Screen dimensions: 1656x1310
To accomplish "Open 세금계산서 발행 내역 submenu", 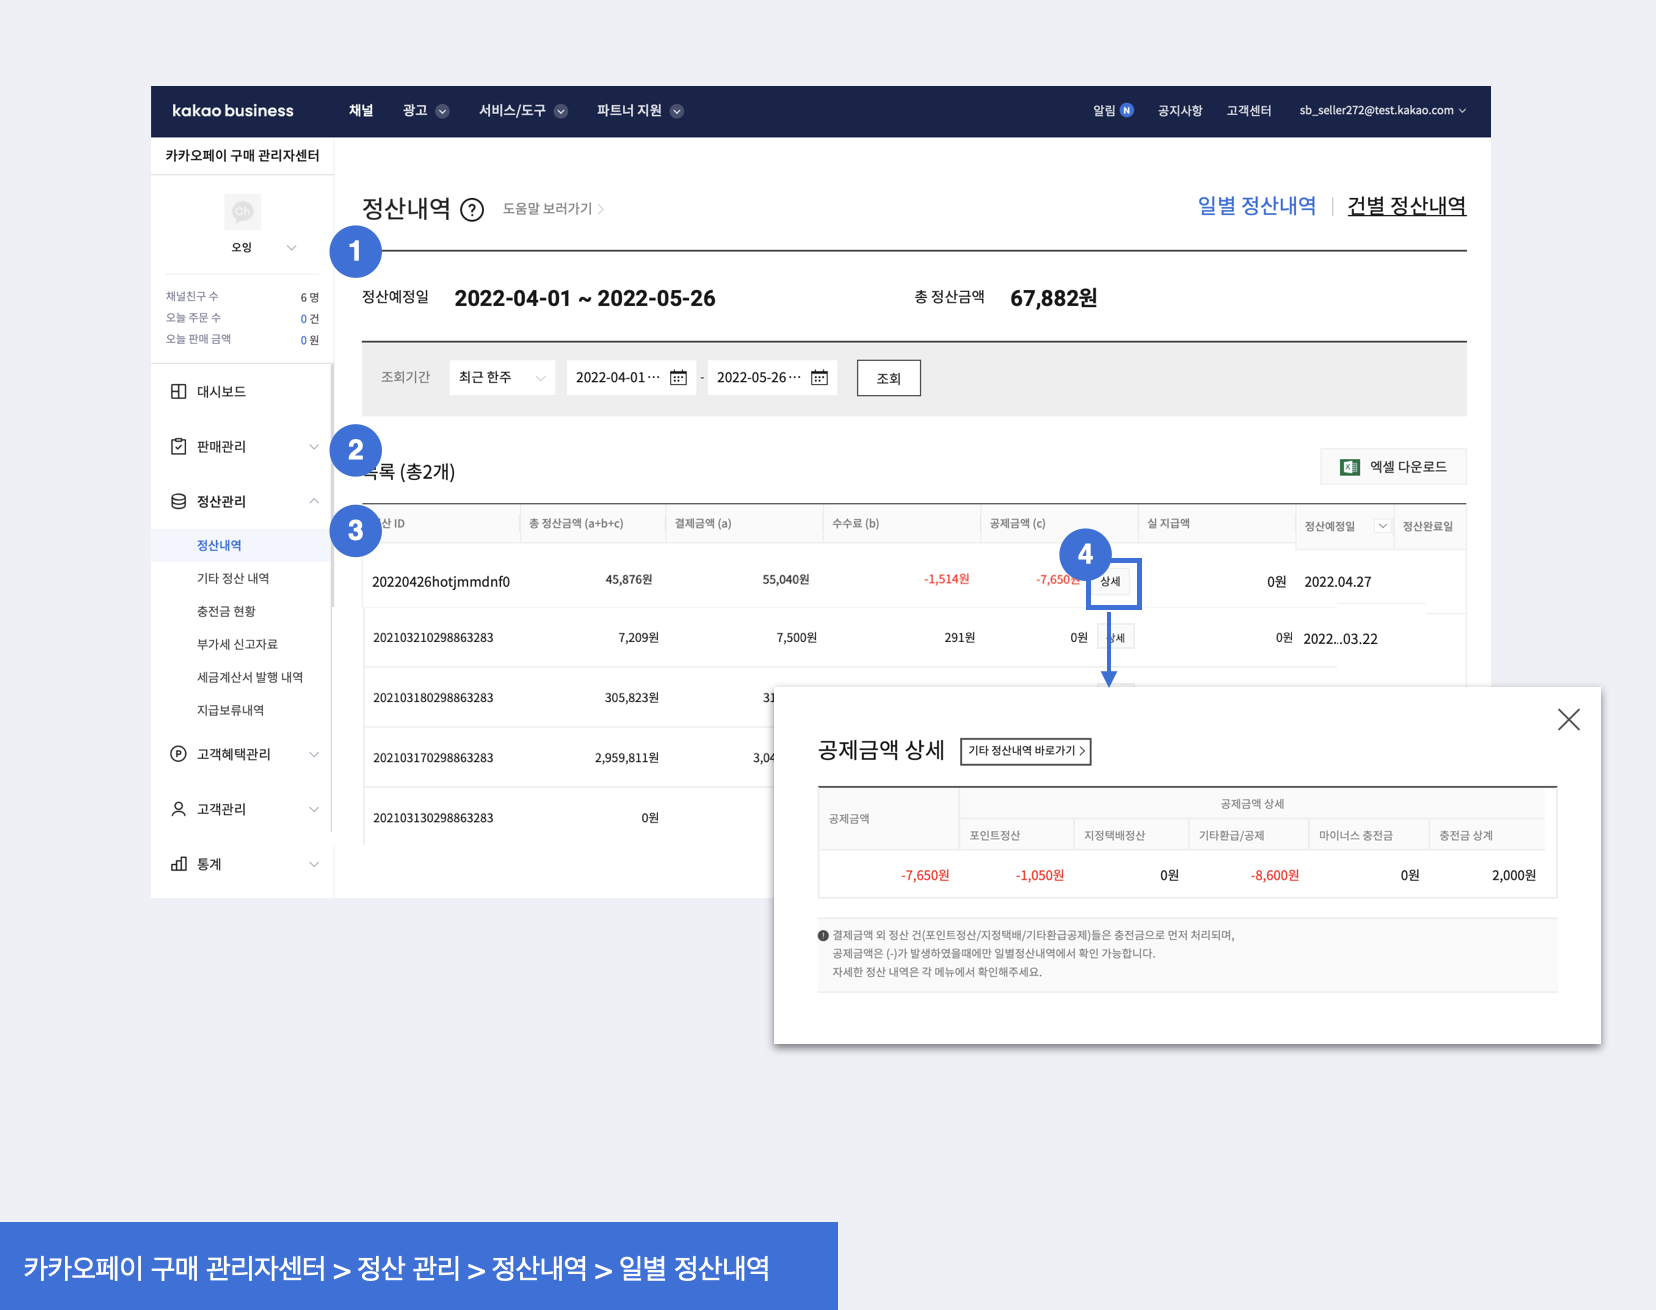I will [250, 678].
